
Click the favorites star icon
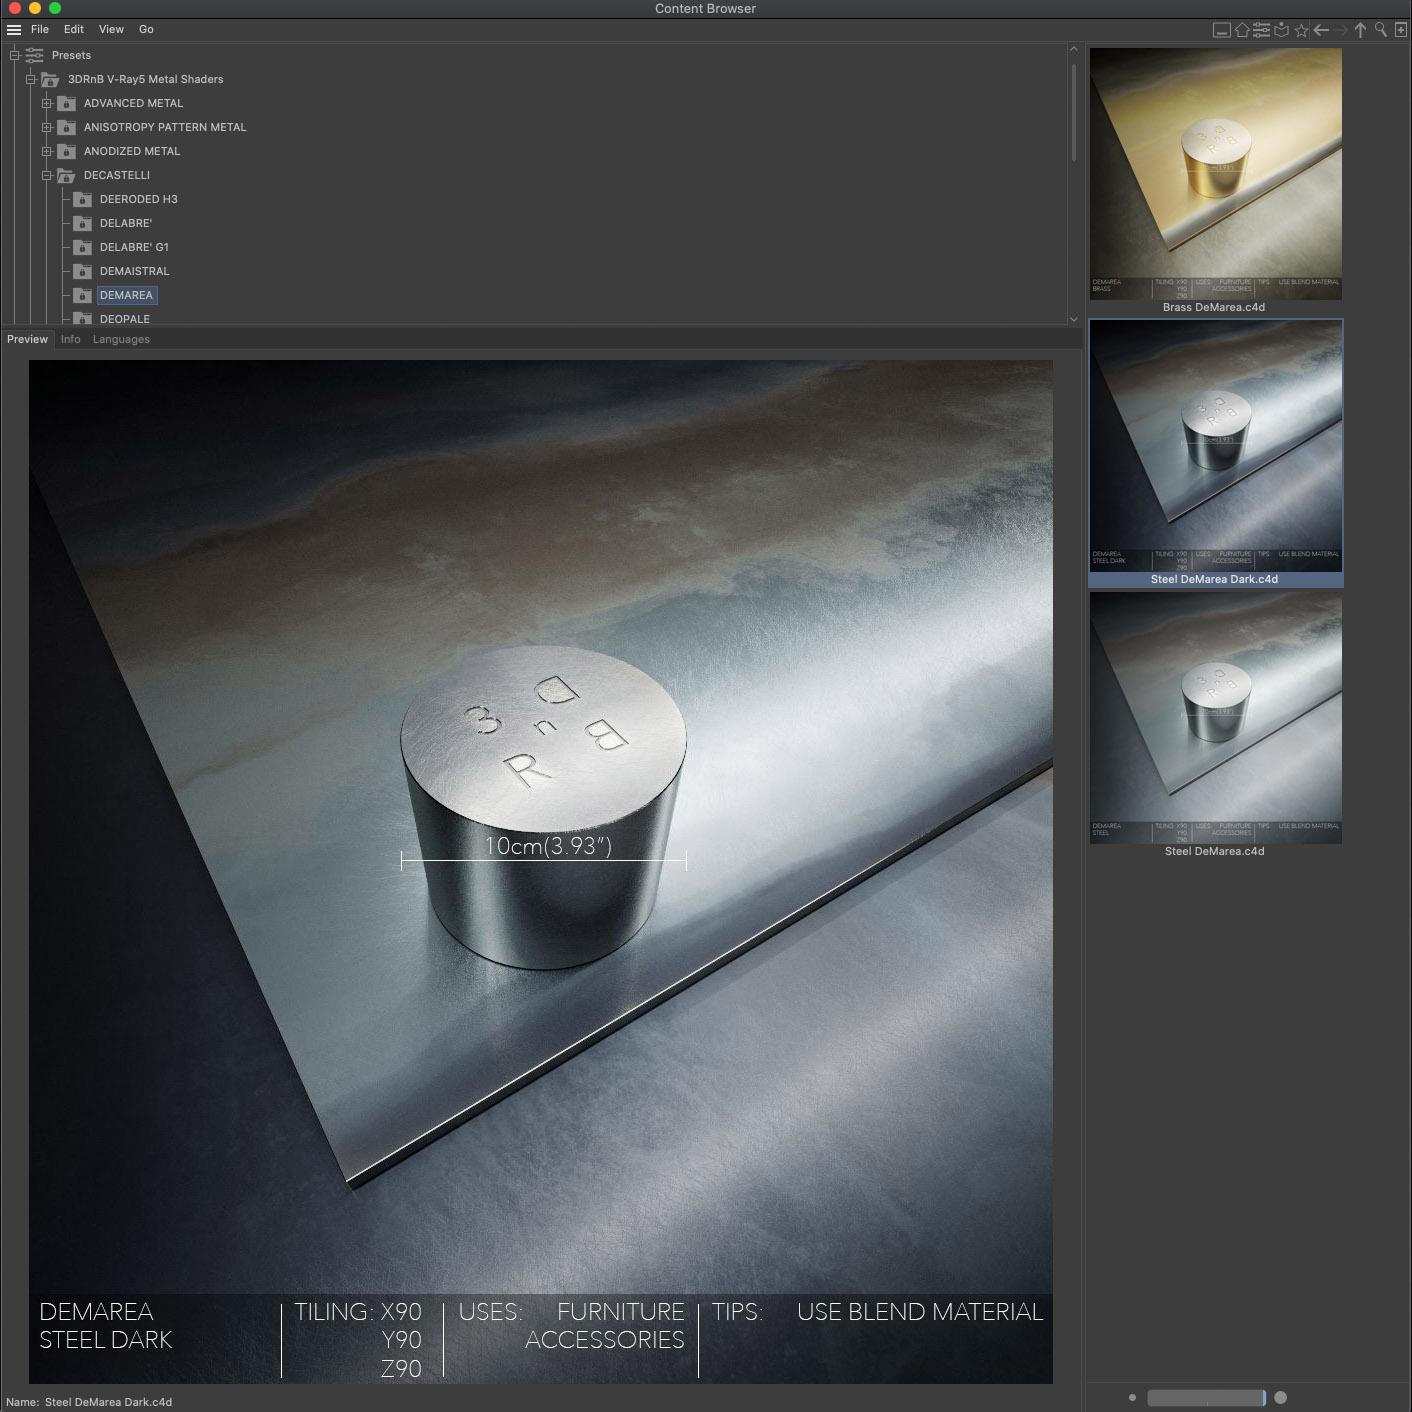pos(1301,30)
